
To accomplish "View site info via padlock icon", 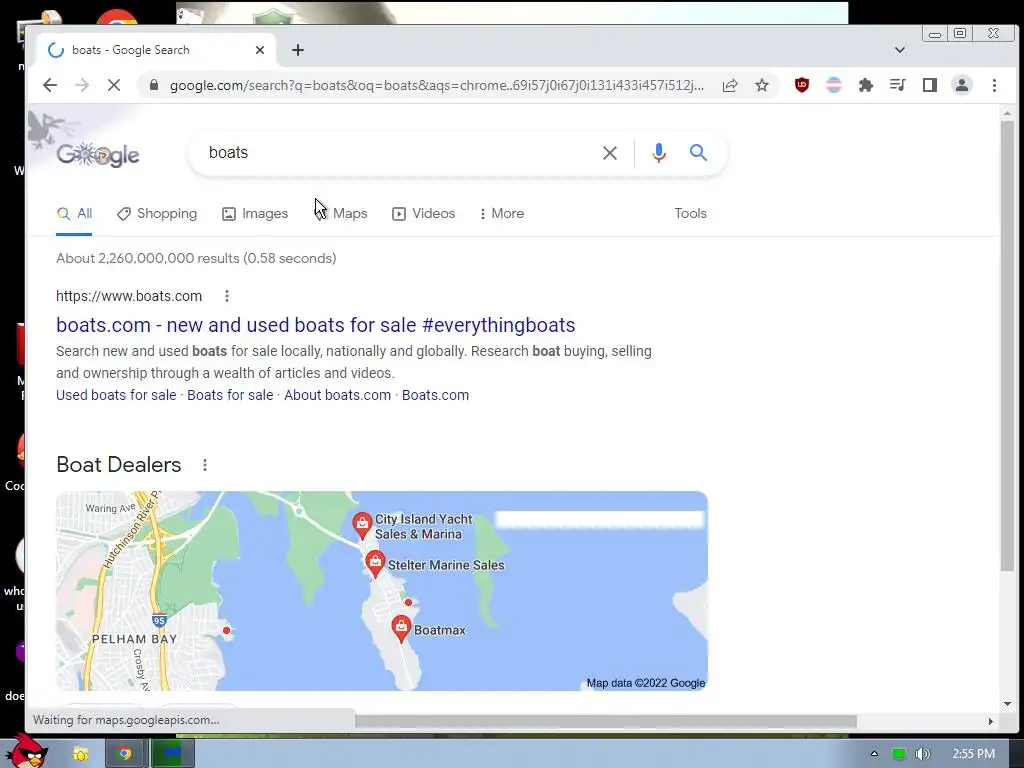I will [x=154, y=85].
